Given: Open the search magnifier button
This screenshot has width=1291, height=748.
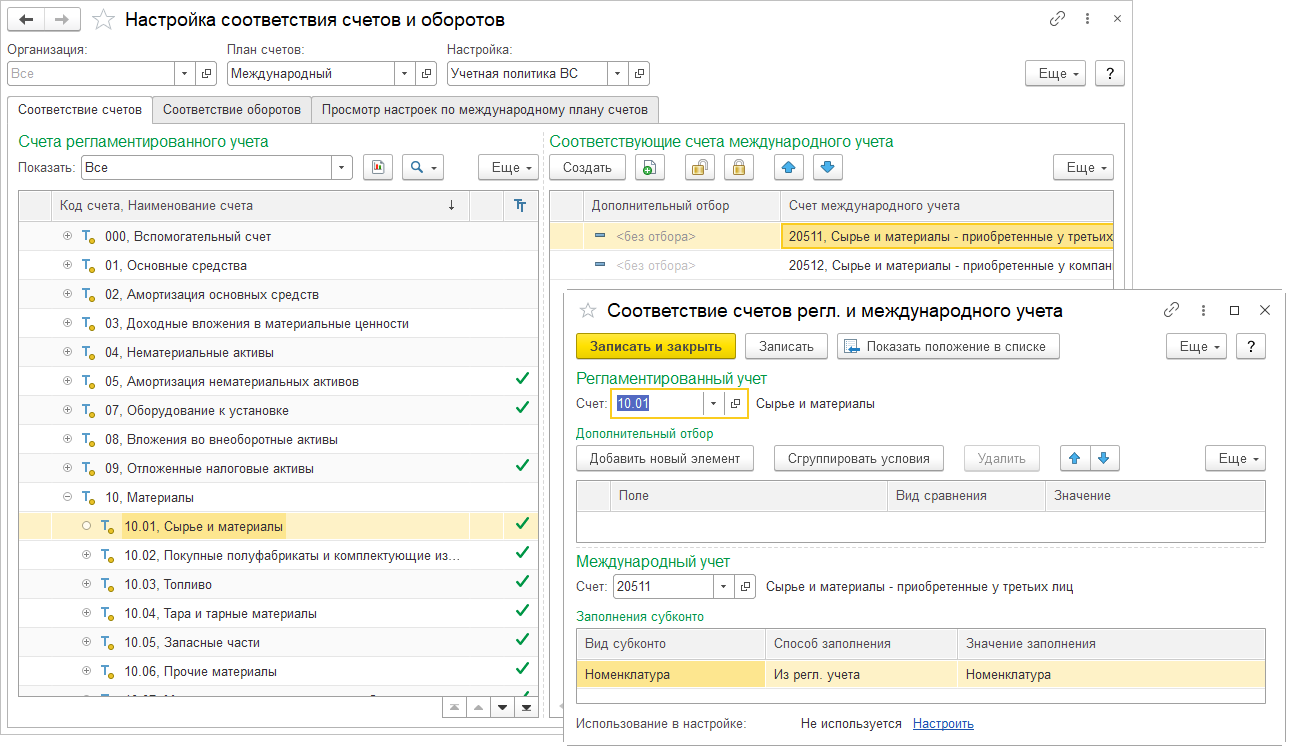Looking at the screenshot, I should coord(422,168).
